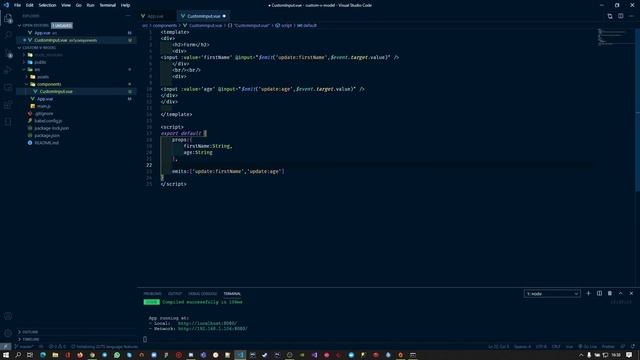Open the terminal selector dropdown '1: node'
The image size is (640, 360).
click(552, 293)
